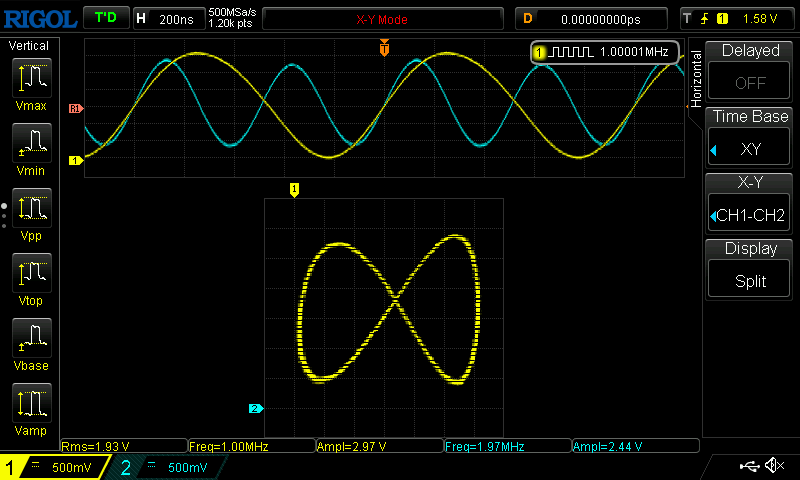The height and width of the screenshot is (480, 800).
Task: Click the yellow Freq=1.00MHz measurement
Action: [252, 446]
